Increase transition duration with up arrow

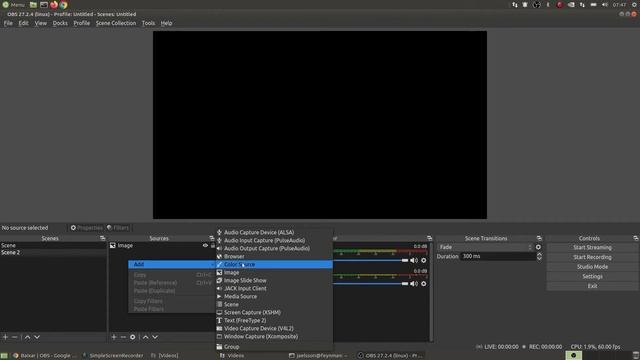(539, 254)
